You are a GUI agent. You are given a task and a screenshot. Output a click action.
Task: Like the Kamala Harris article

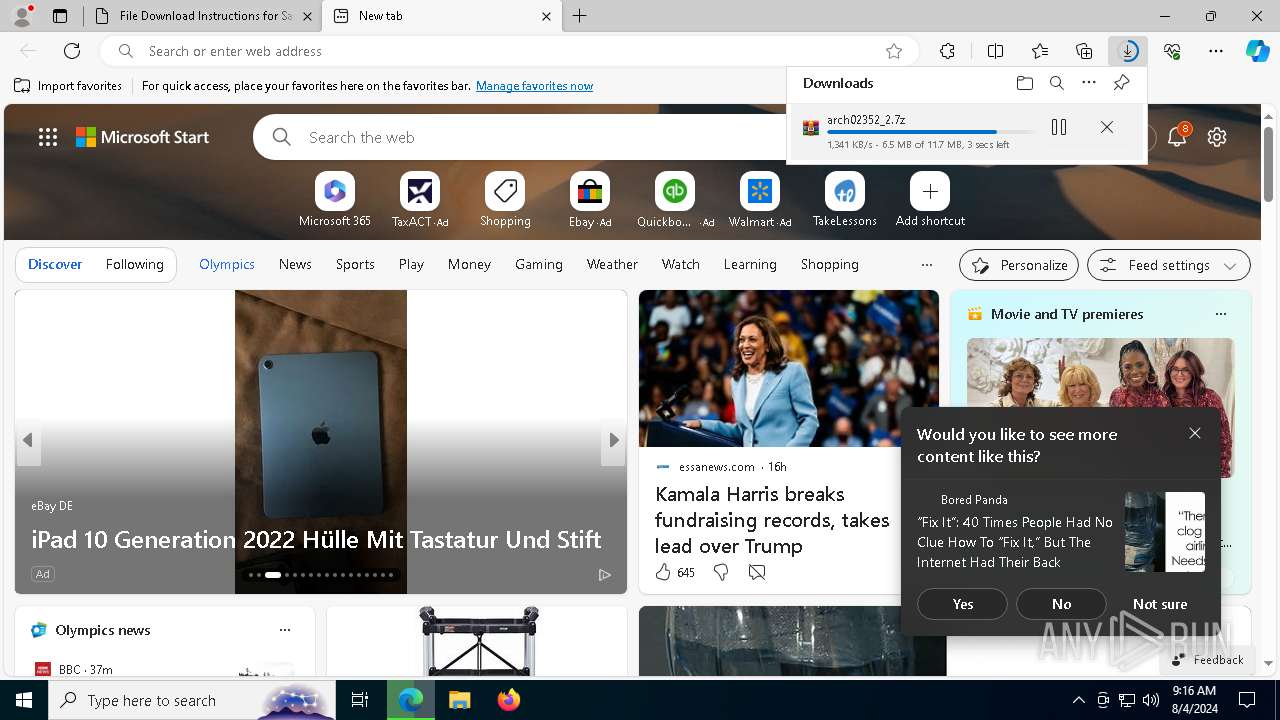click(663, 572)
